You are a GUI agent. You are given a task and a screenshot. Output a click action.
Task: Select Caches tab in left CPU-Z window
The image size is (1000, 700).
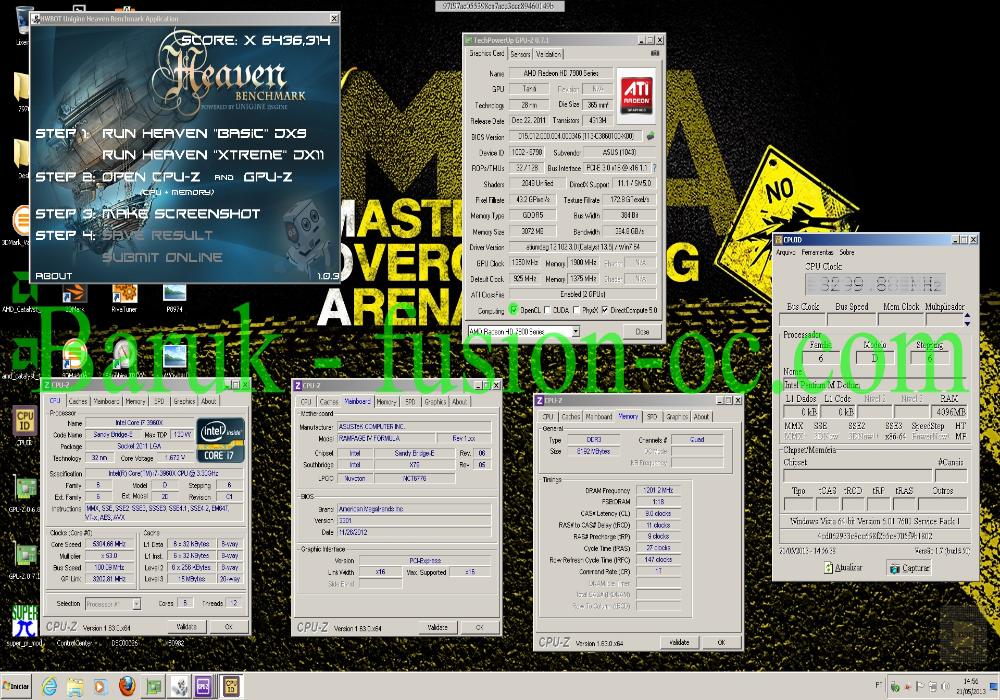[78, 401]
